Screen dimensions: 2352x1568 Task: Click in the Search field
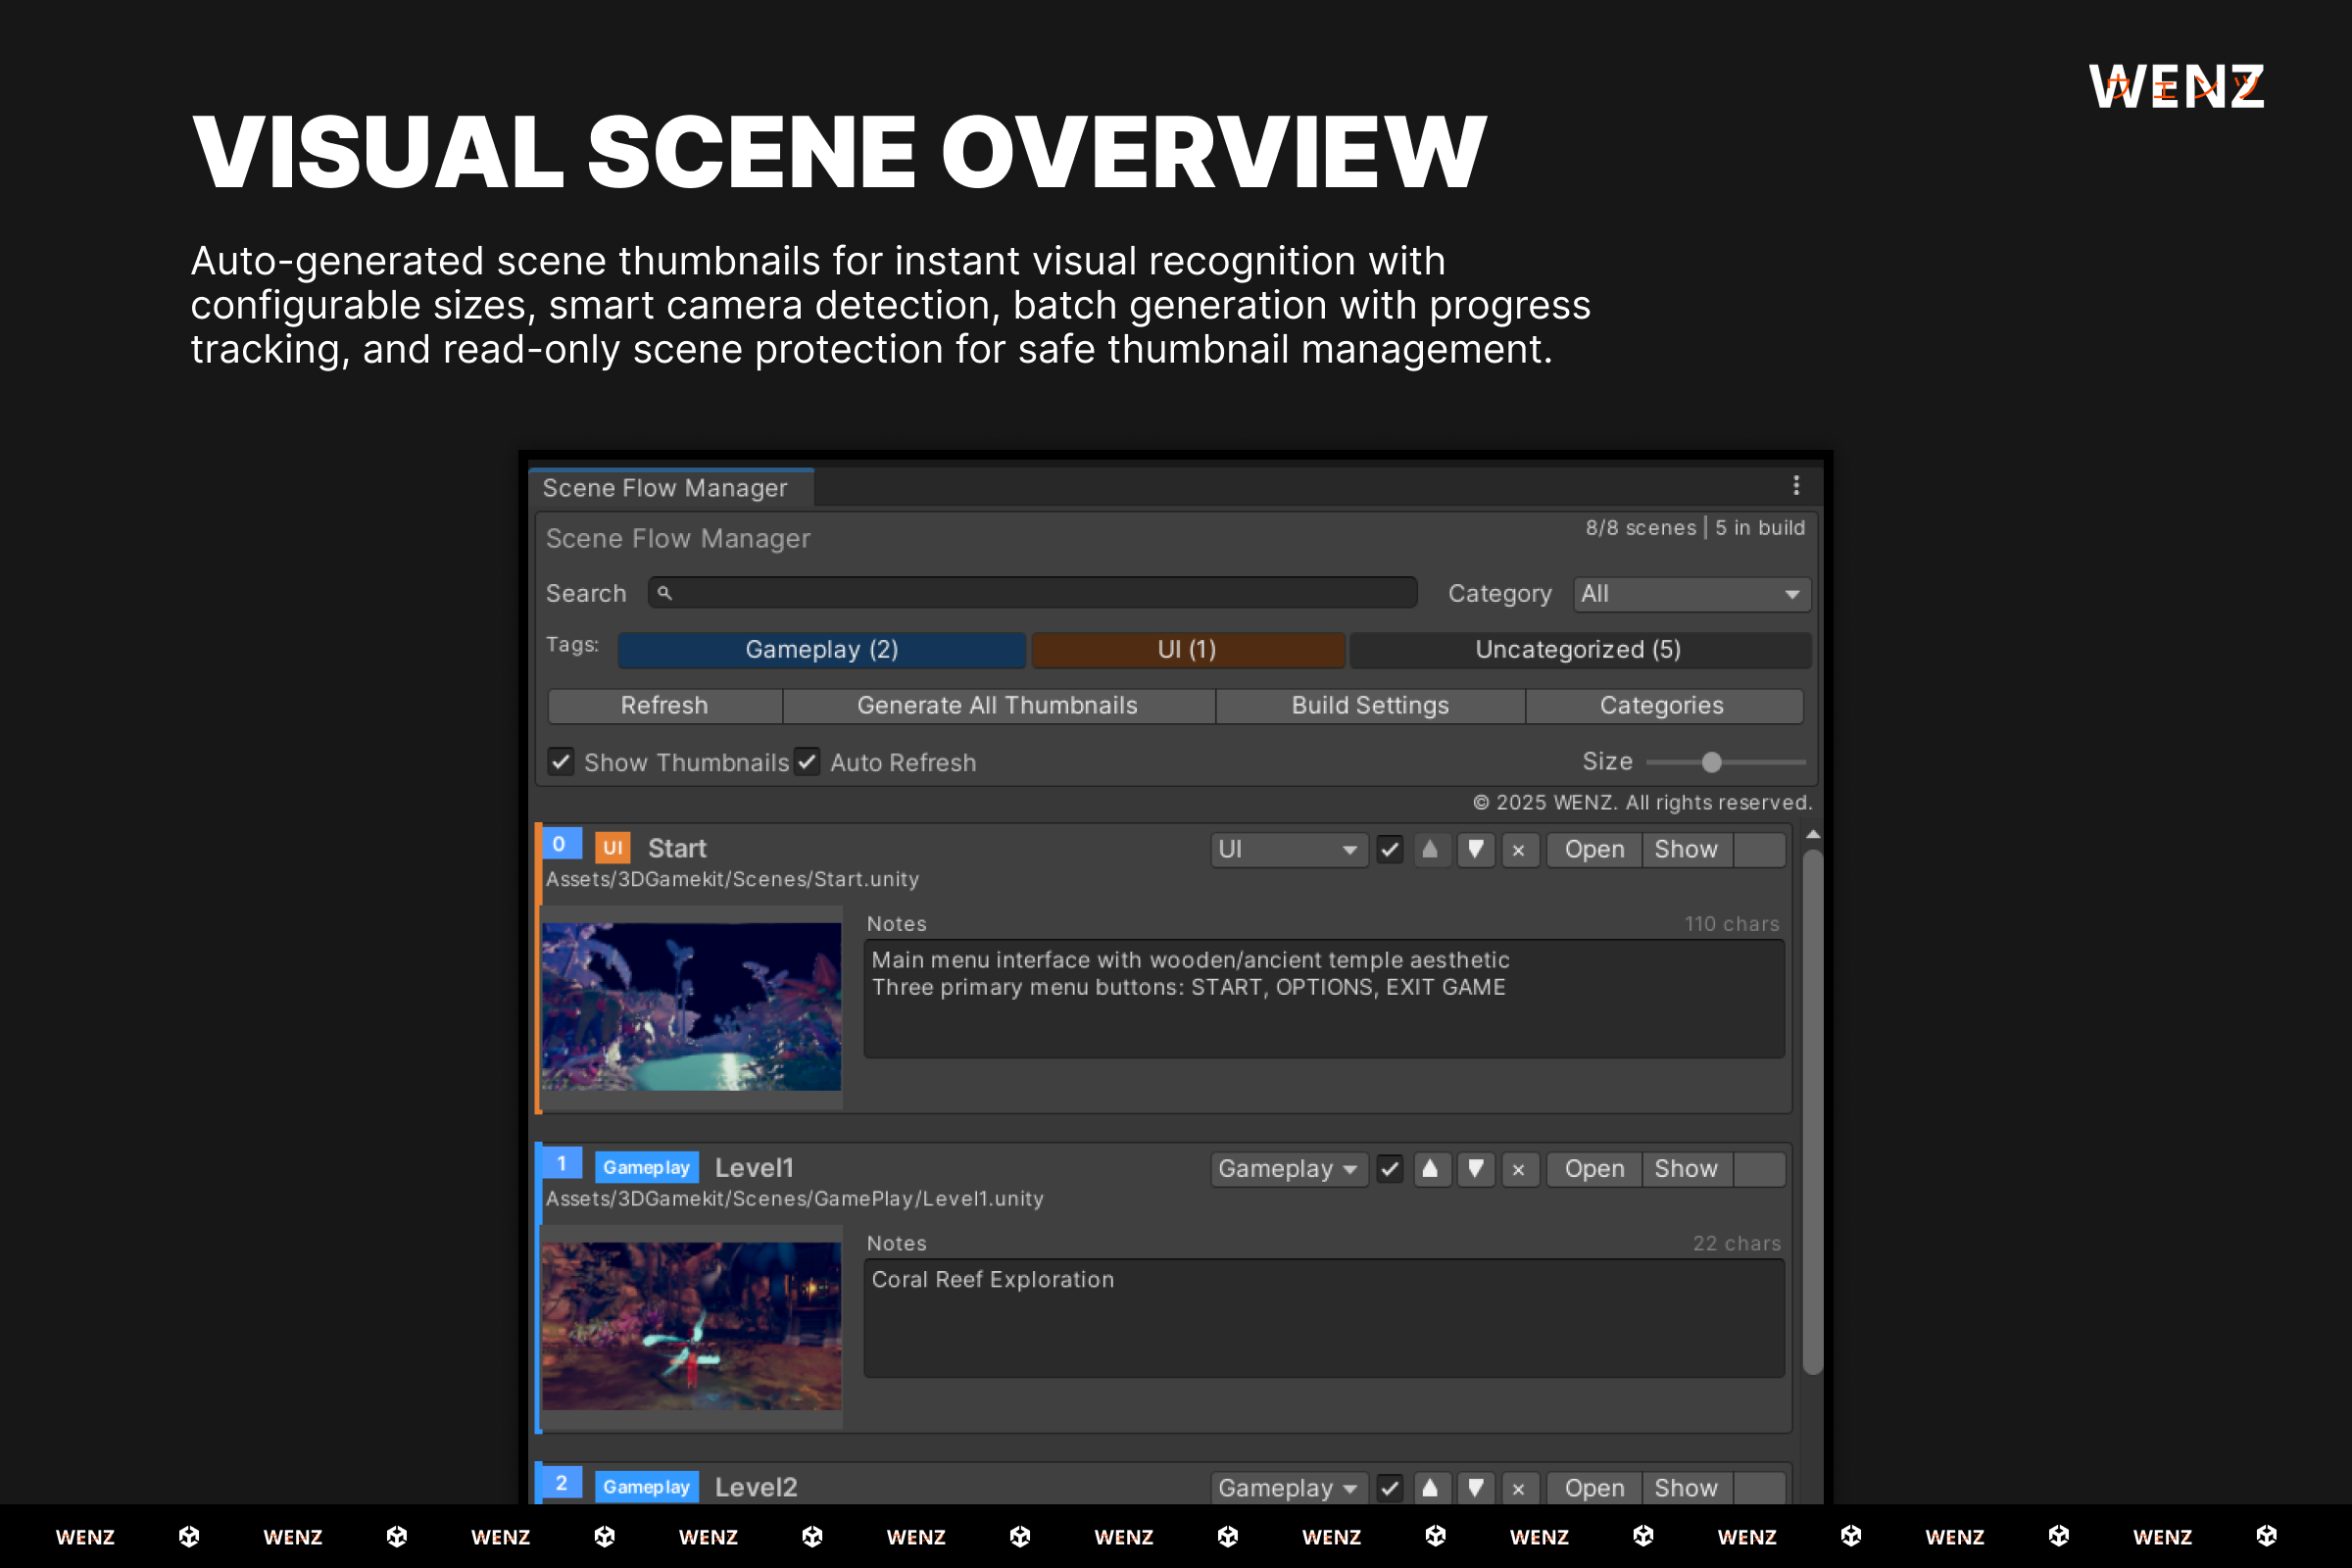pos(1032,593)
